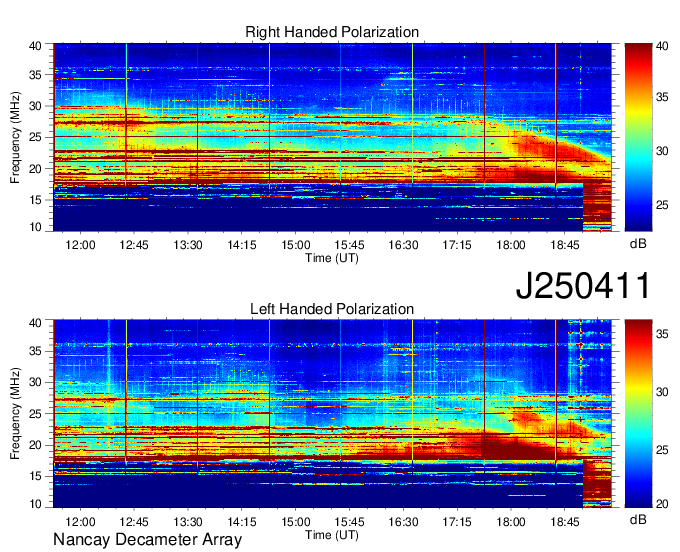Click 14:15 time tick on left-handed plot
The image size is (680, 552).
pos(242,522)
